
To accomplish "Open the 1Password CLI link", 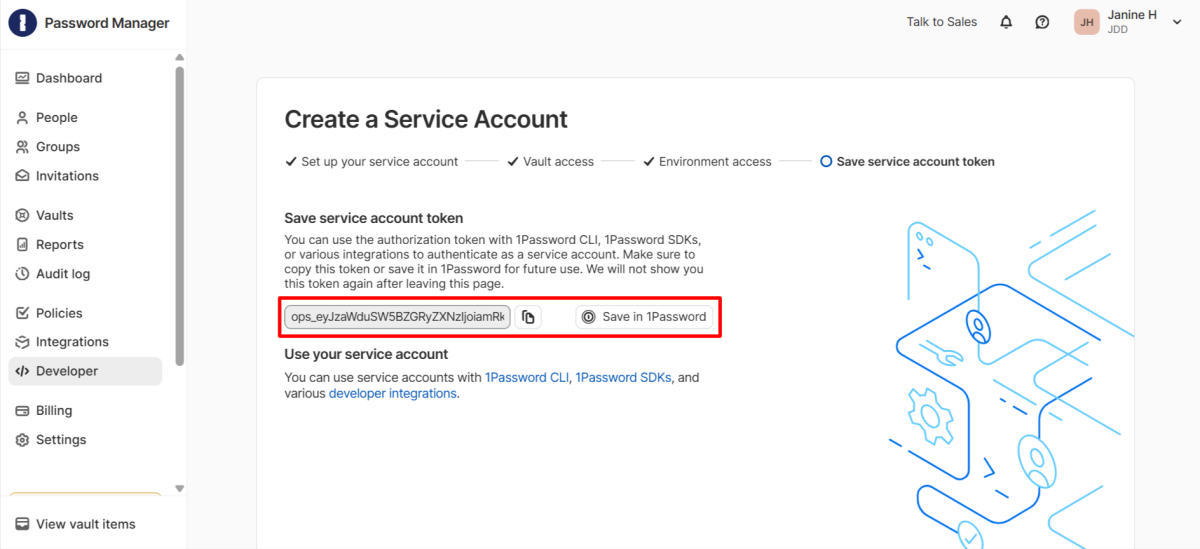I will (x=527, y=378).
